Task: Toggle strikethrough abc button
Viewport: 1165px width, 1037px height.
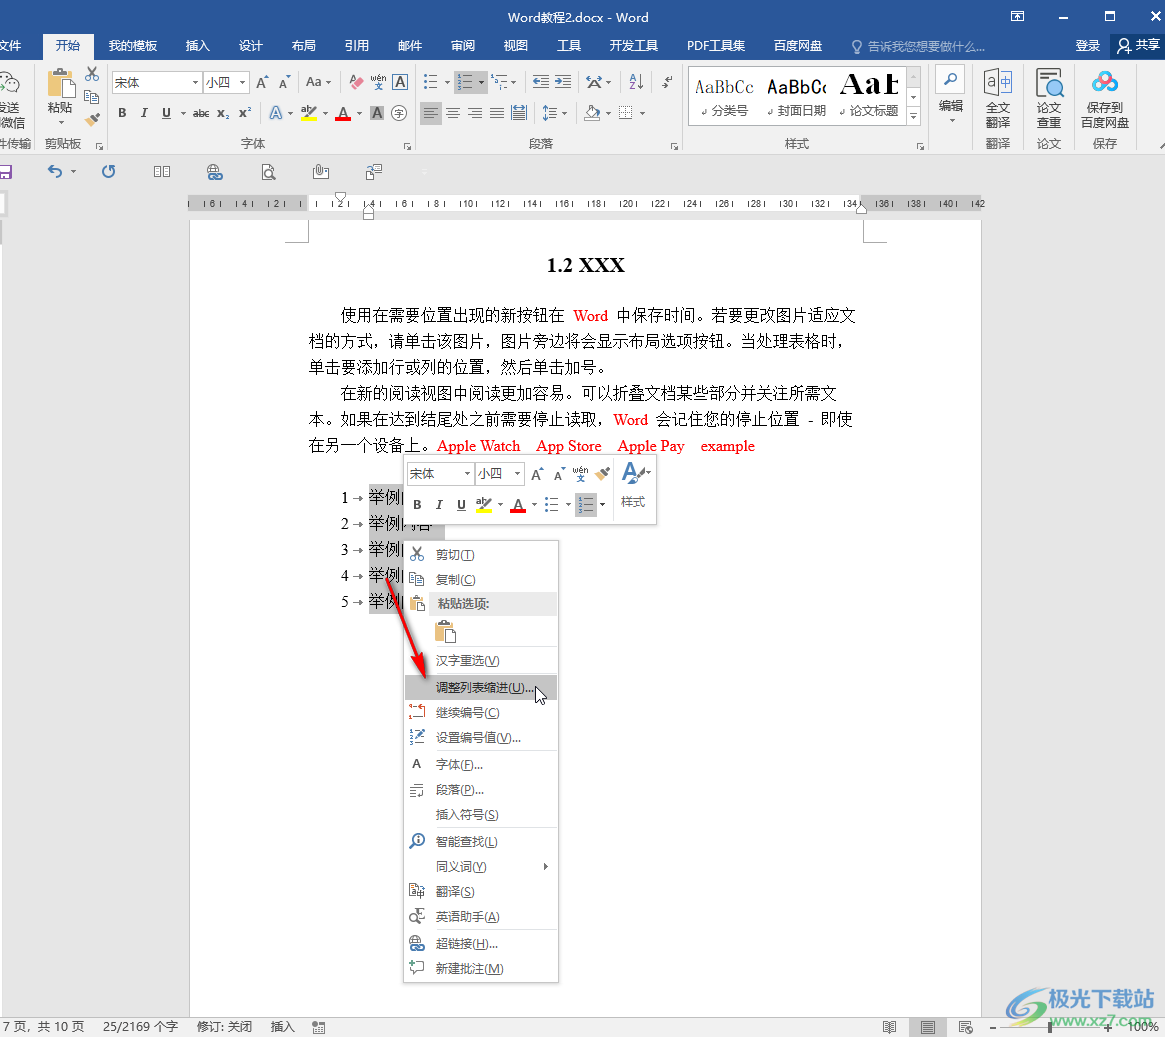Action: pyautogui.click(x=201, y=113)
